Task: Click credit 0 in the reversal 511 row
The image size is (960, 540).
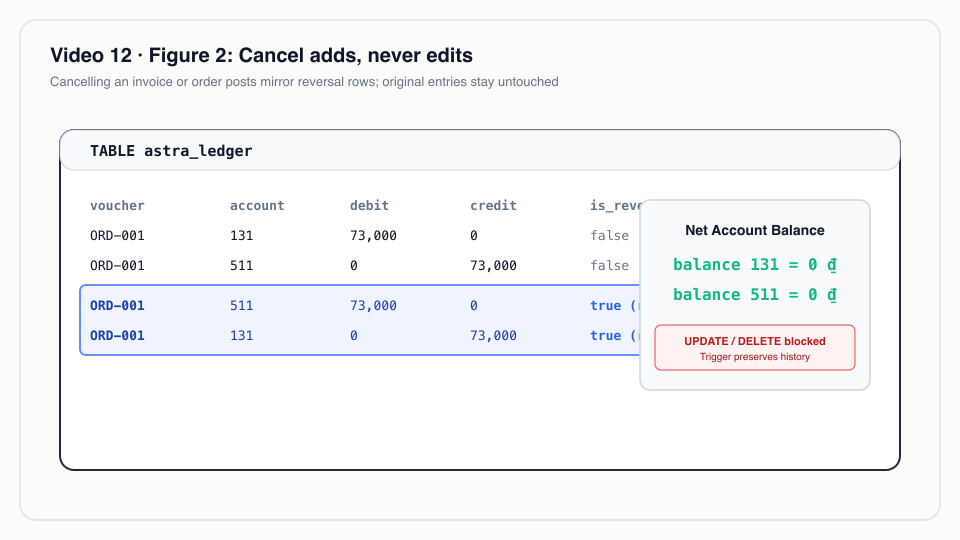Action: pos(474,306)
